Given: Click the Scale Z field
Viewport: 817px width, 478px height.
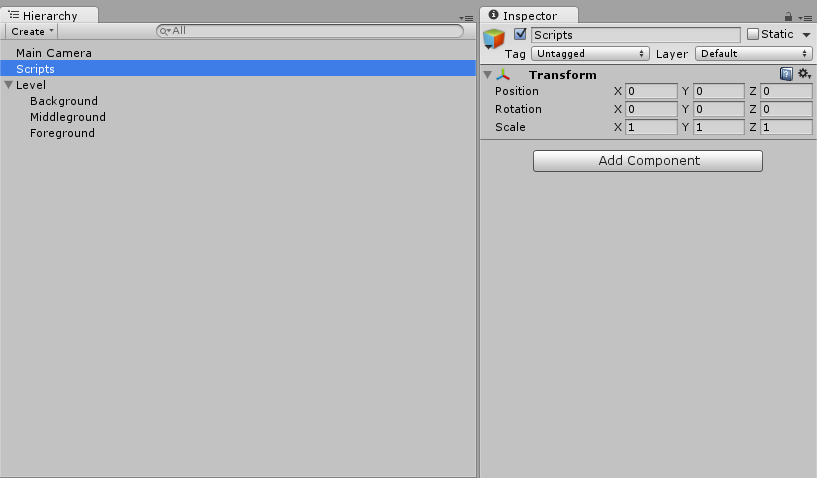Looking at the screenshot, I should (786, 127).
